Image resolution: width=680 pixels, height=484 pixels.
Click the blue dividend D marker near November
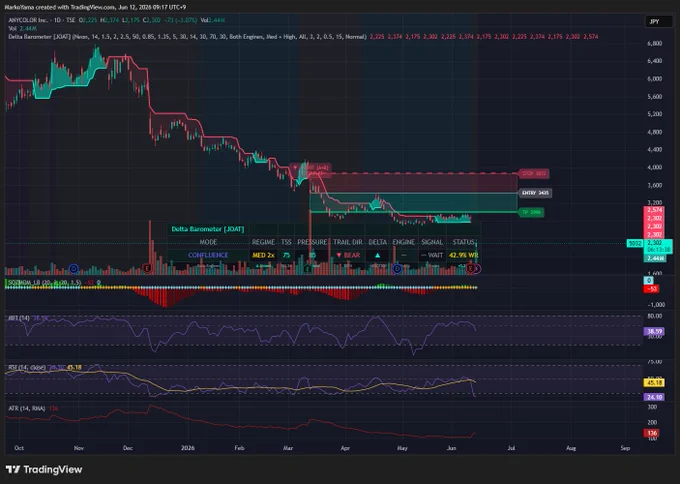click(74, 269)
